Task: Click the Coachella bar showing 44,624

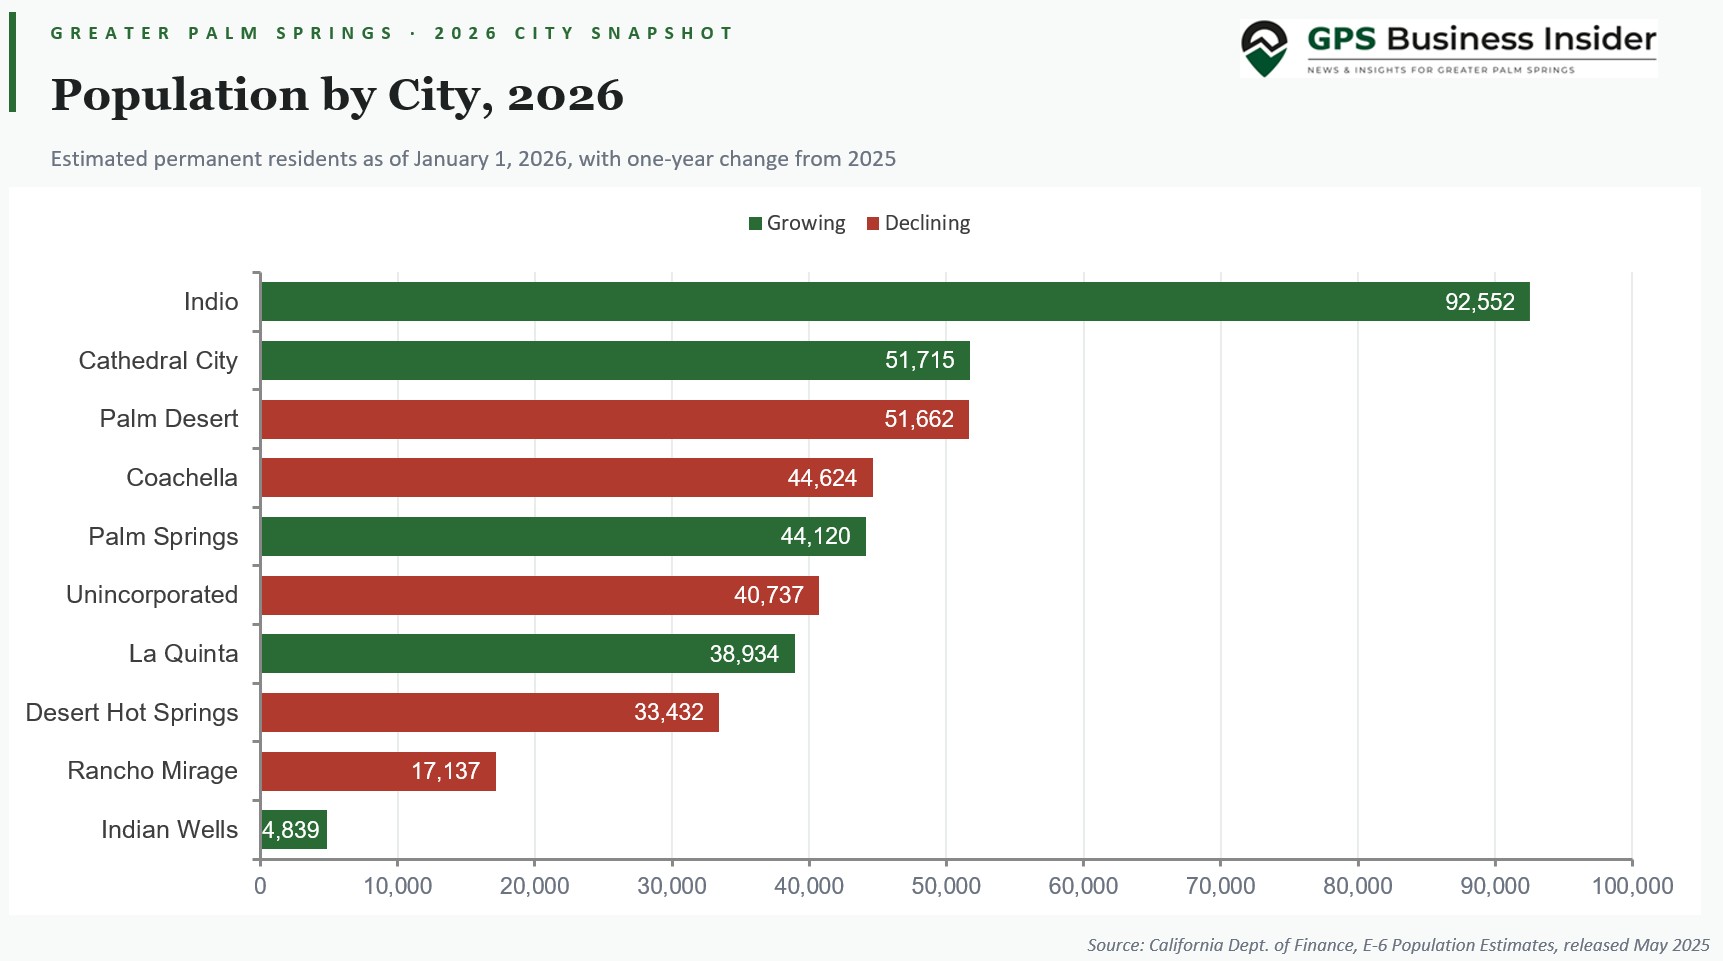Action: point(567,478)
